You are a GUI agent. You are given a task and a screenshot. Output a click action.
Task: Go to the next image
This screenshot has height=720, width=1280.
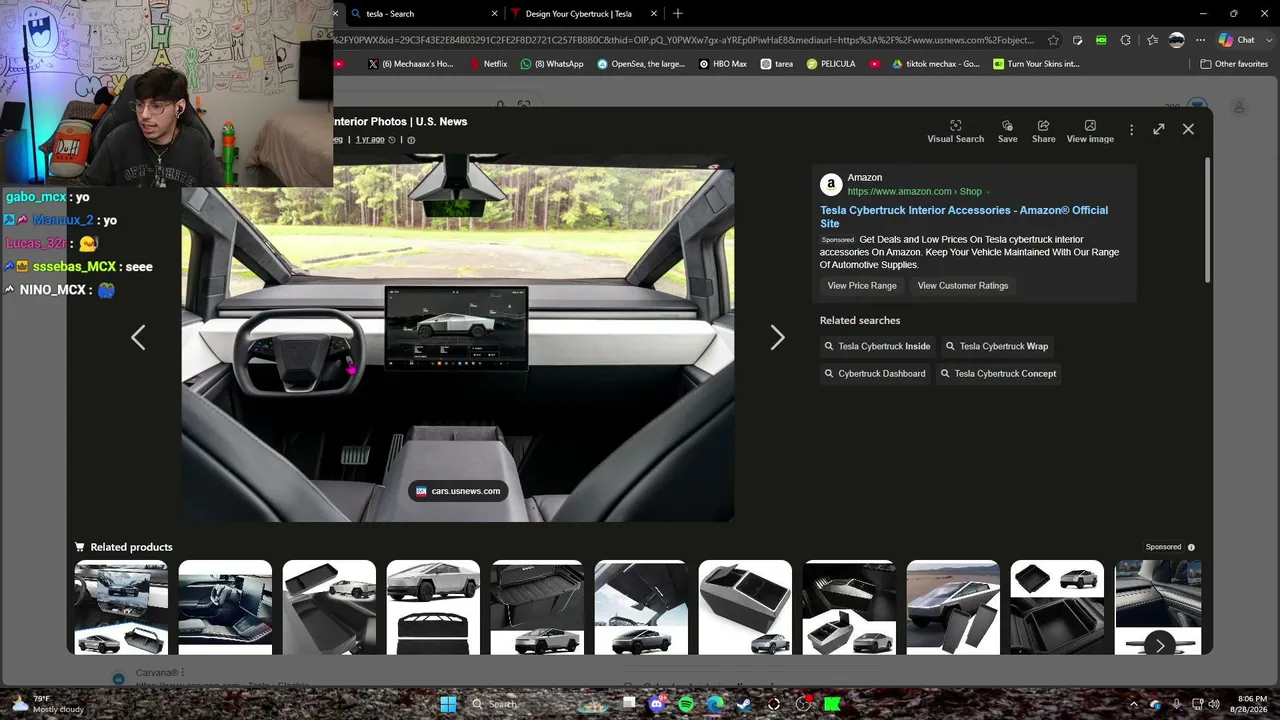click(x=777, y=338)
